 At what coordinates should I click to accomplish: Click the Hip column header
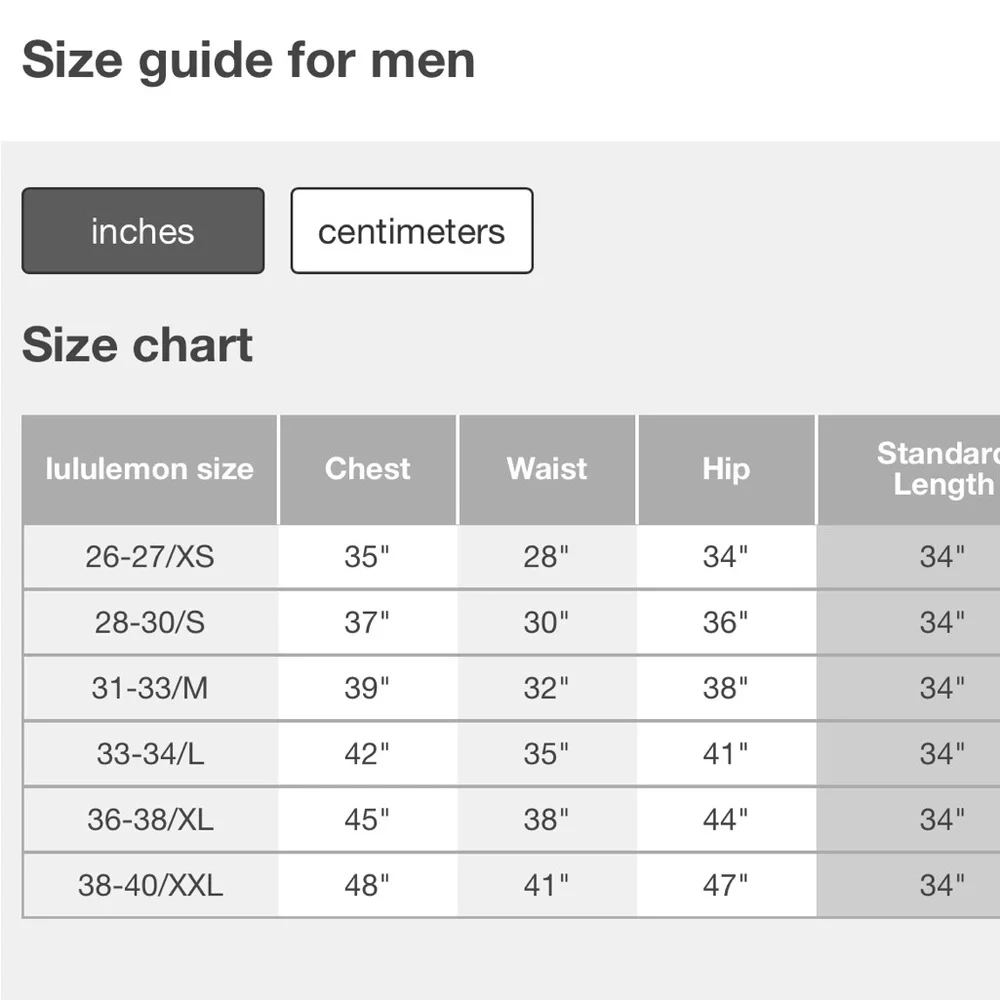click(x=726, y=469)
